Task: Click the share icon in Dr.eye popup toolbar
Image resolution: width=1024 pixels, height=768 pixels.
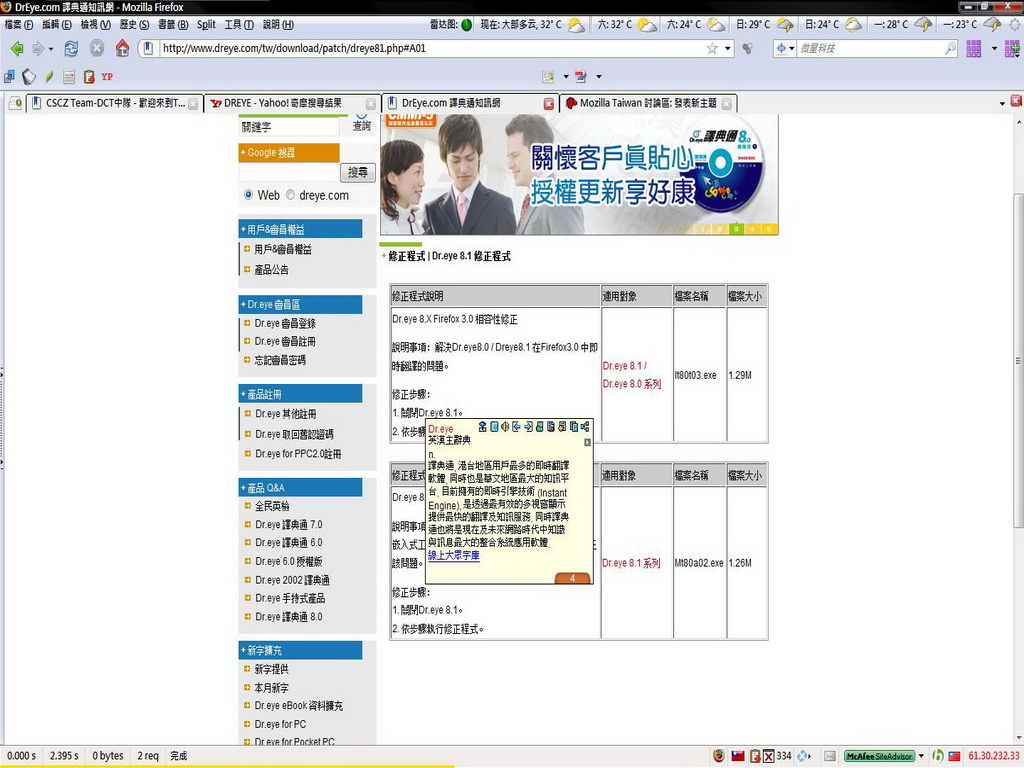Action: (x=585, y=427)
